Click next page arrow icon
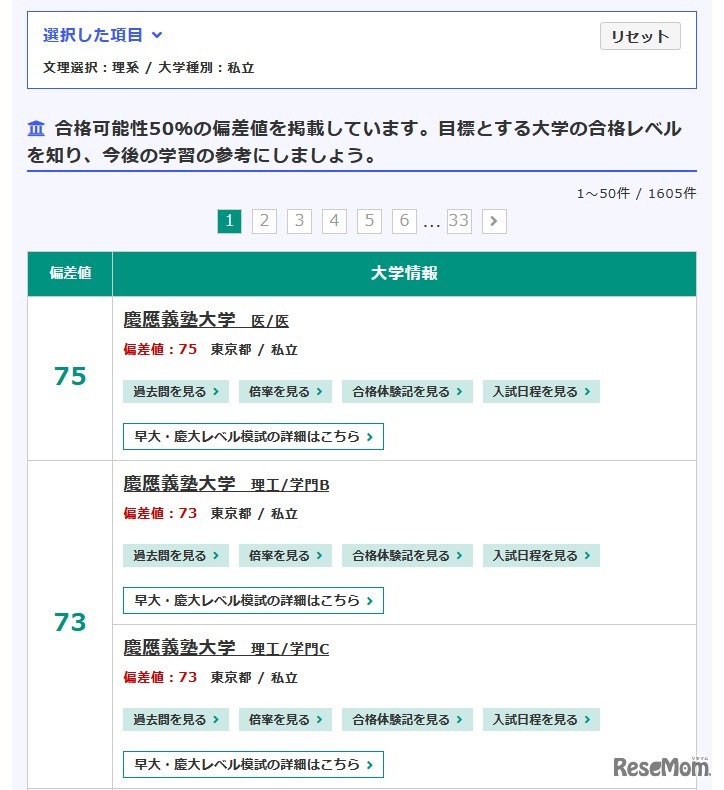The image size is (724, 790). click(x=494, y=221)
